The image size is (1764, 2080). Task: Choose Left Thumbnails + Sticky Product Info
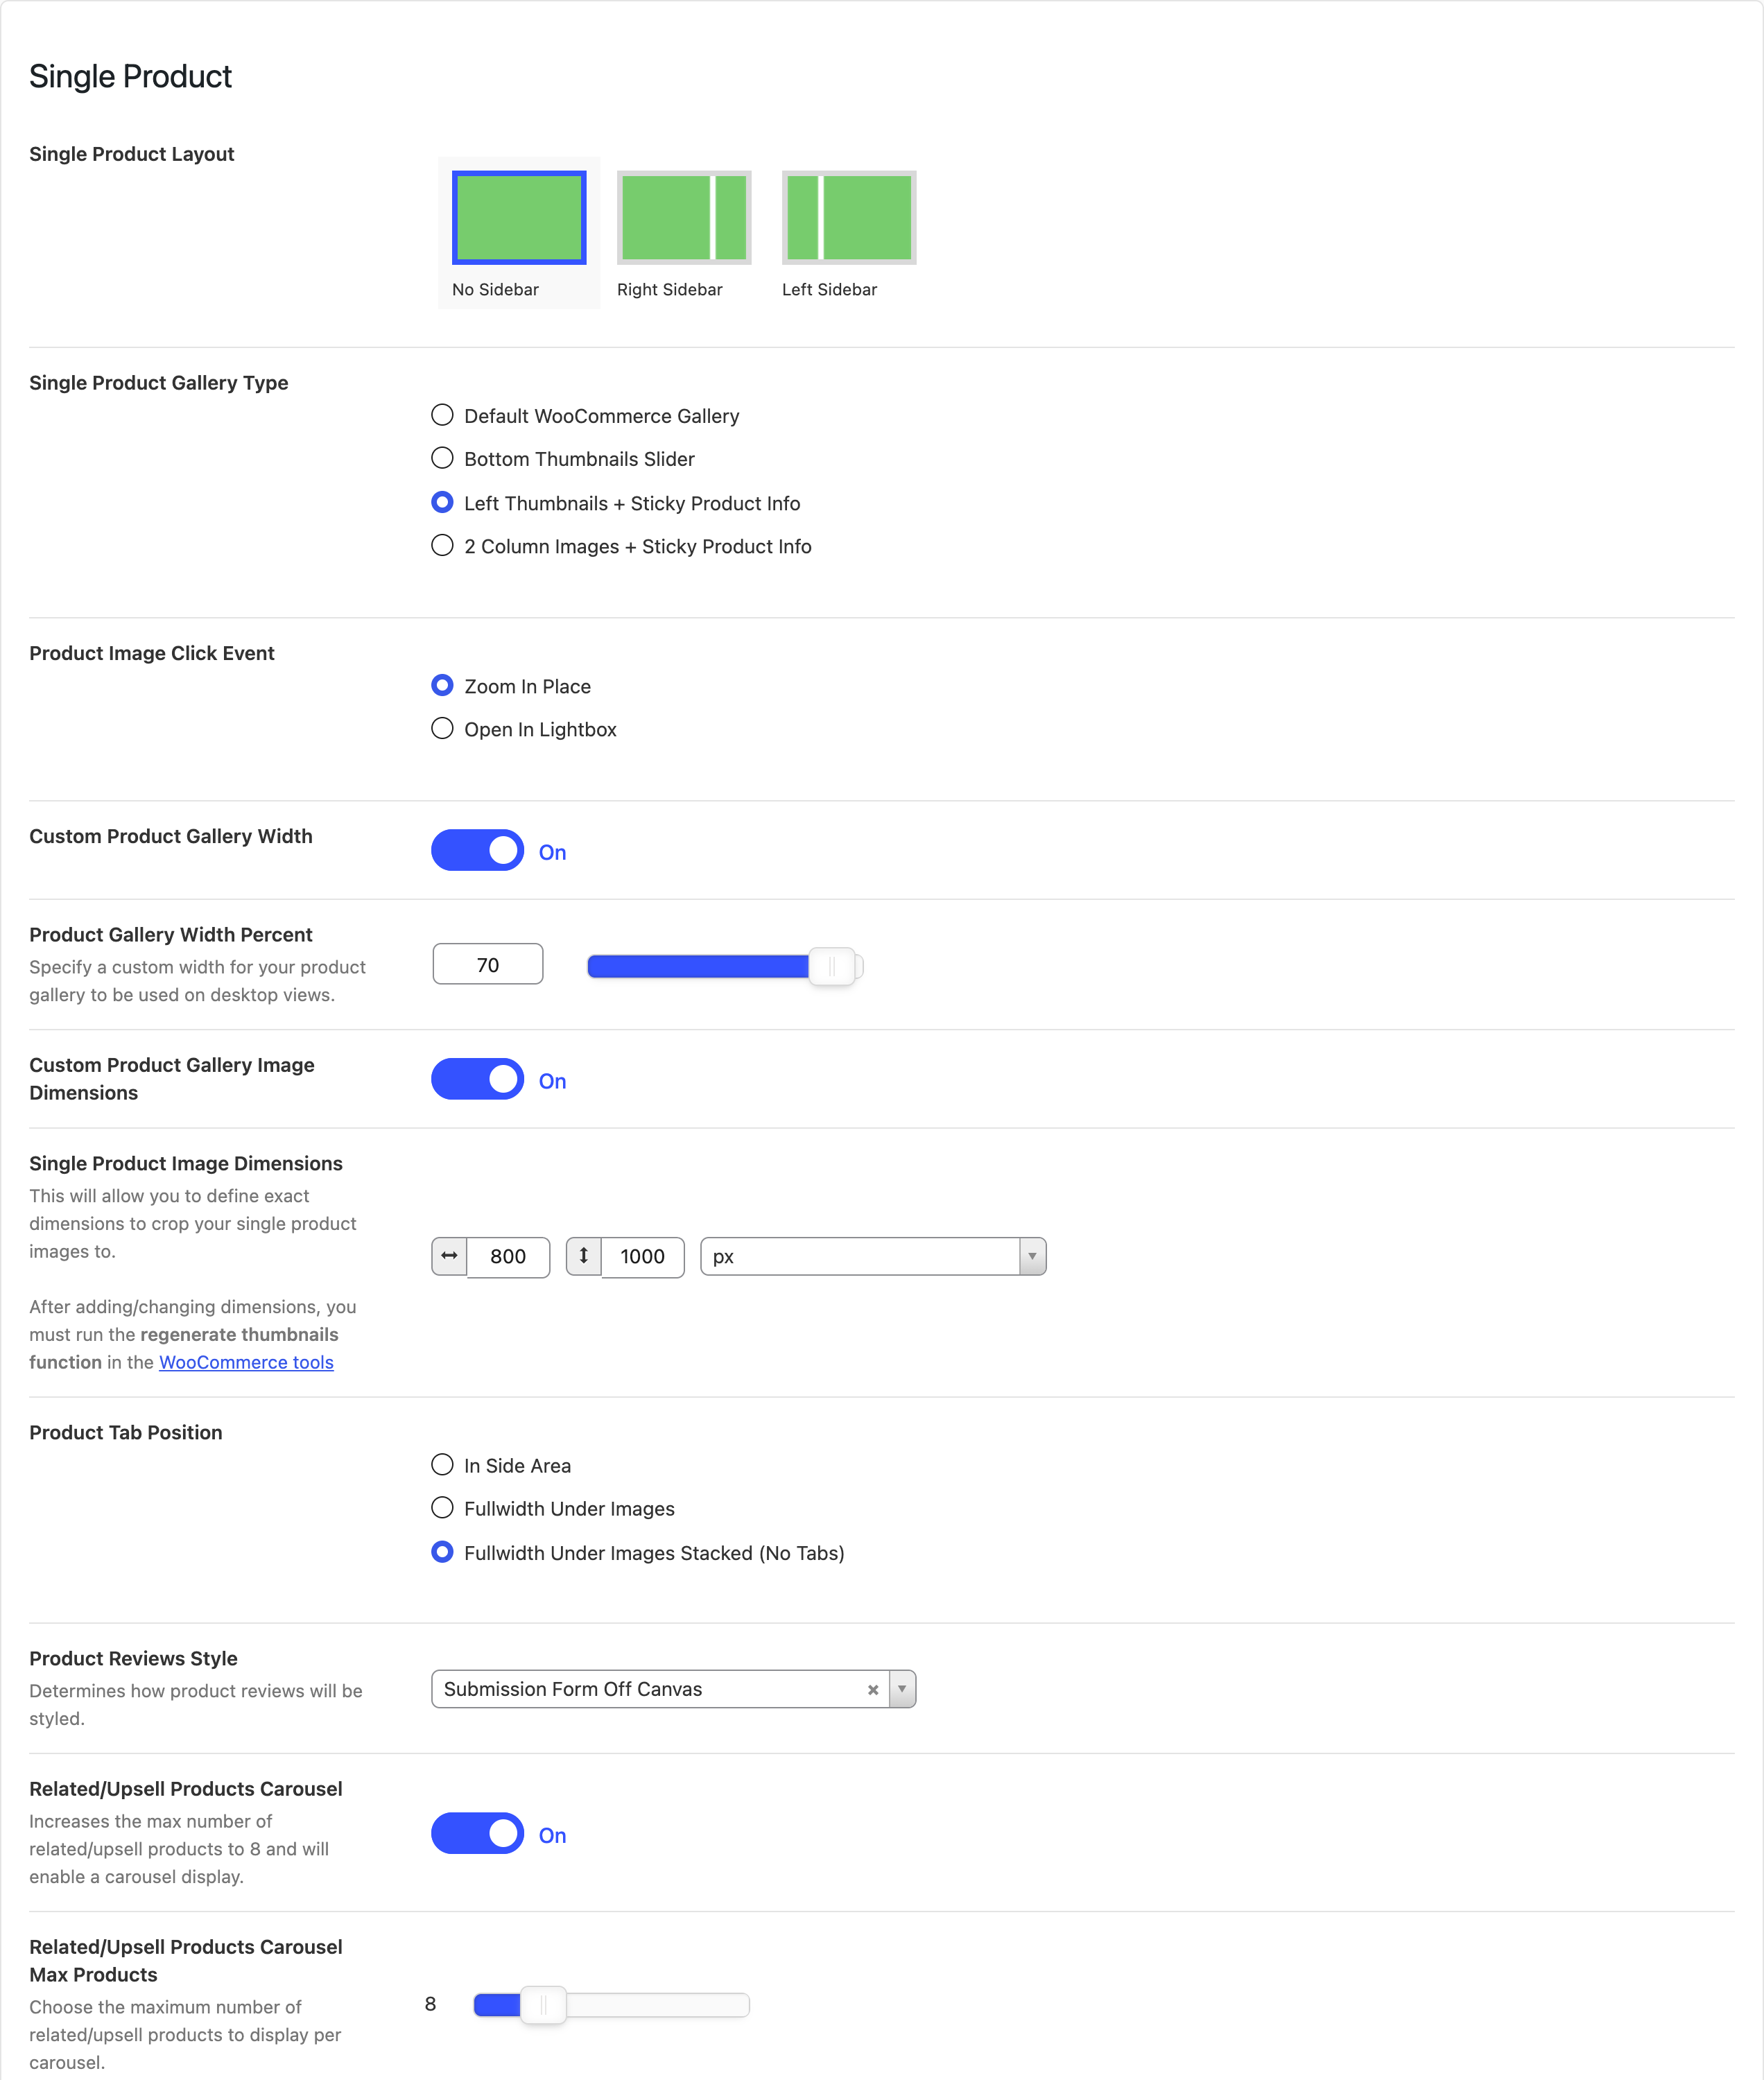coord(442,502)
